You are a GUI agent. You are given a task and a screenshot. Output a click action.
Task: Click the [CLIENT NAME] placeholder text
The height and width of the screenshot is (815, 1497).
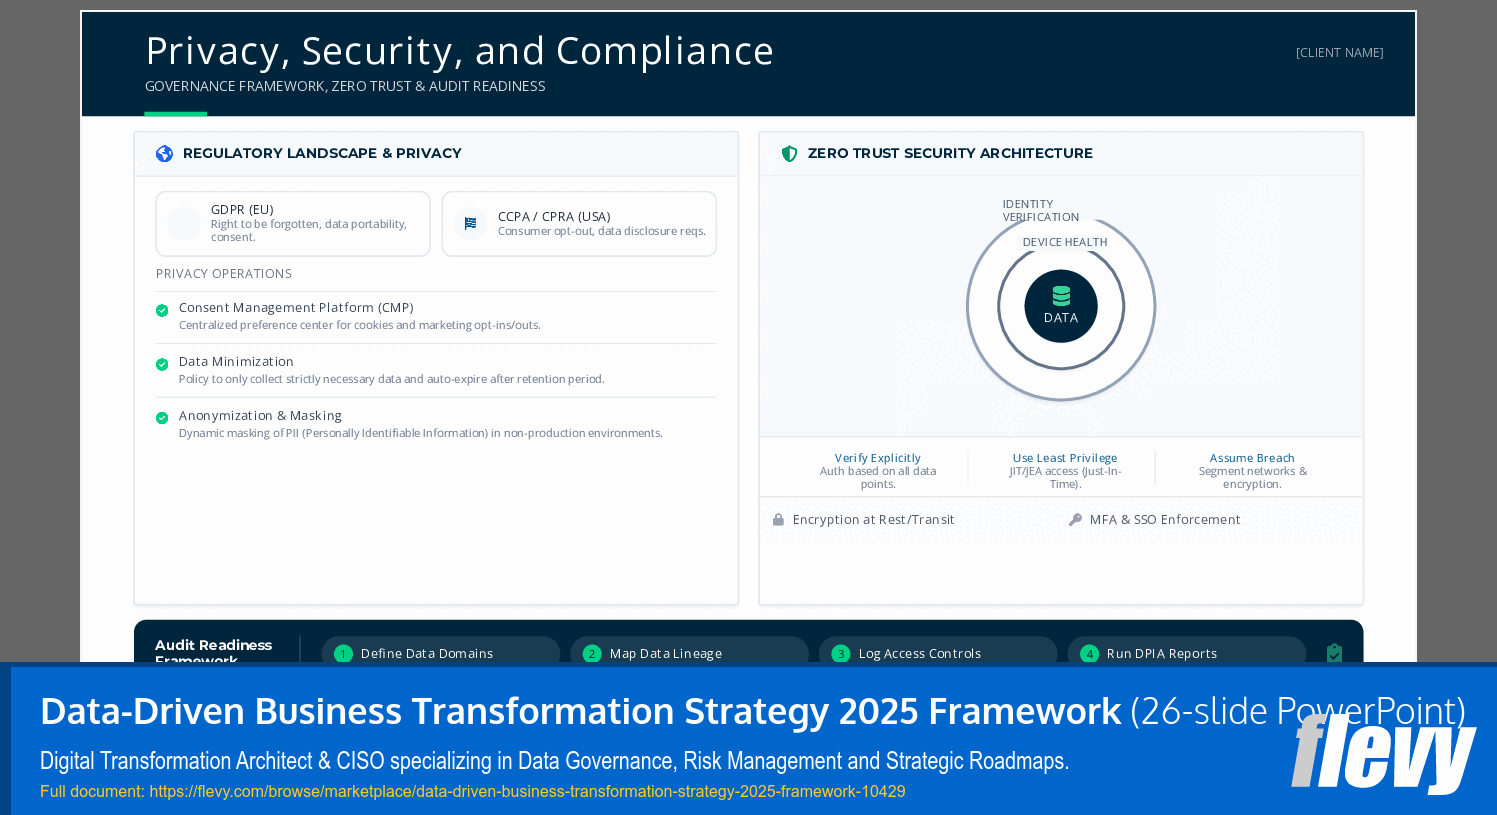click(1339, 52)
